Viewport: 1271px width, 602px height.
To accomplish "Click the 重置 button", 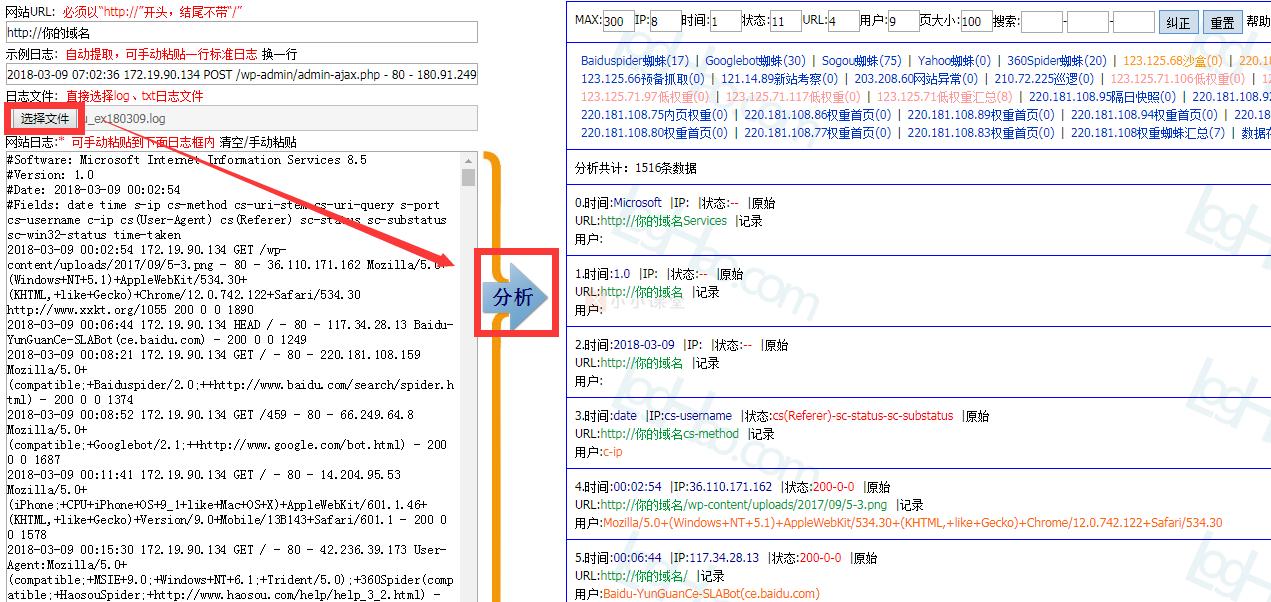I will click(x=1221, y=20).
